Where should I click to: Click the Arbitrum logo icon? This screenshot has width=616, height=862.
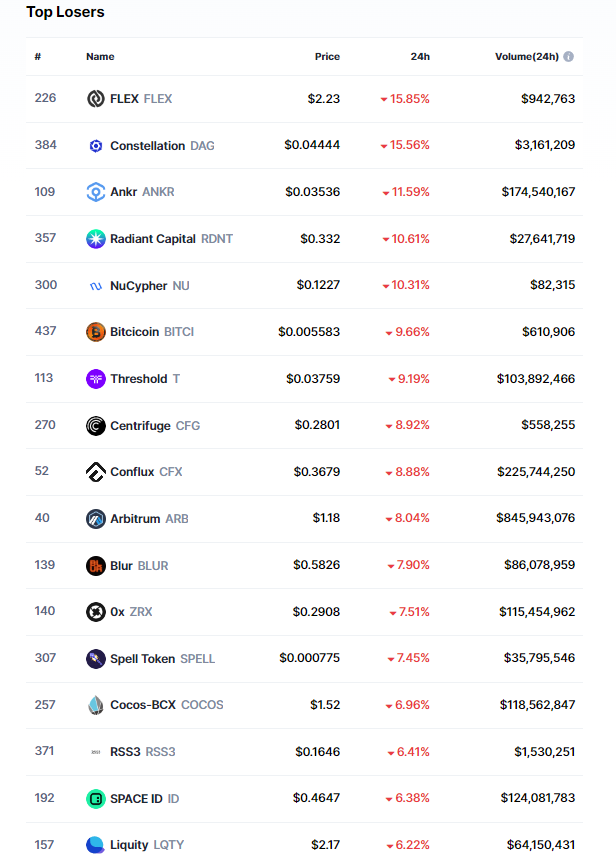(96, 519)
